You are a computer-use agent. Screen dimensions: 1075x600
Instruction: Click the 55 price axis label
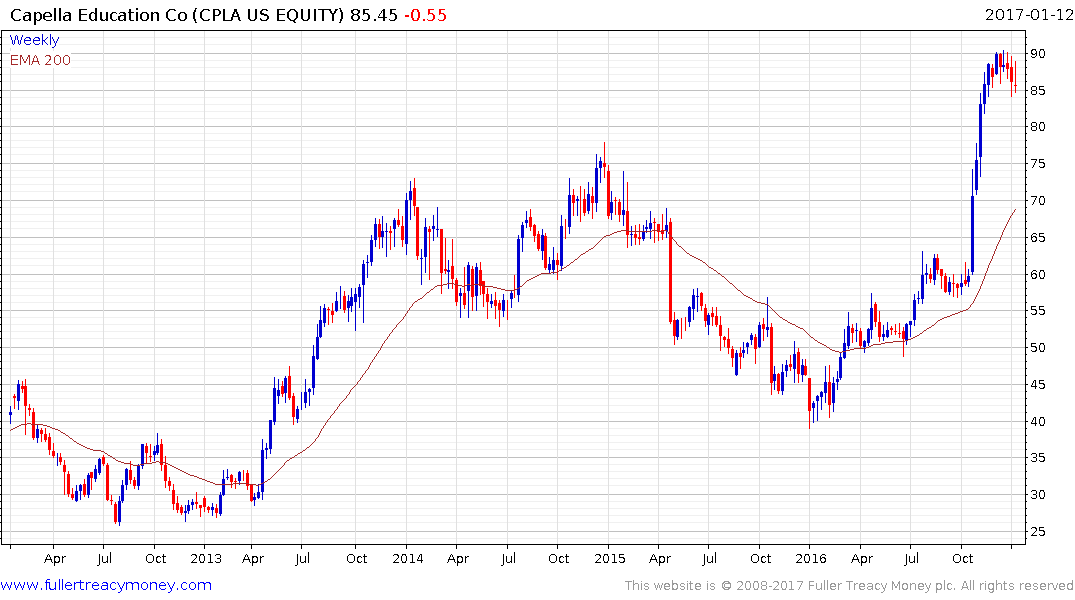[1037, 311]
